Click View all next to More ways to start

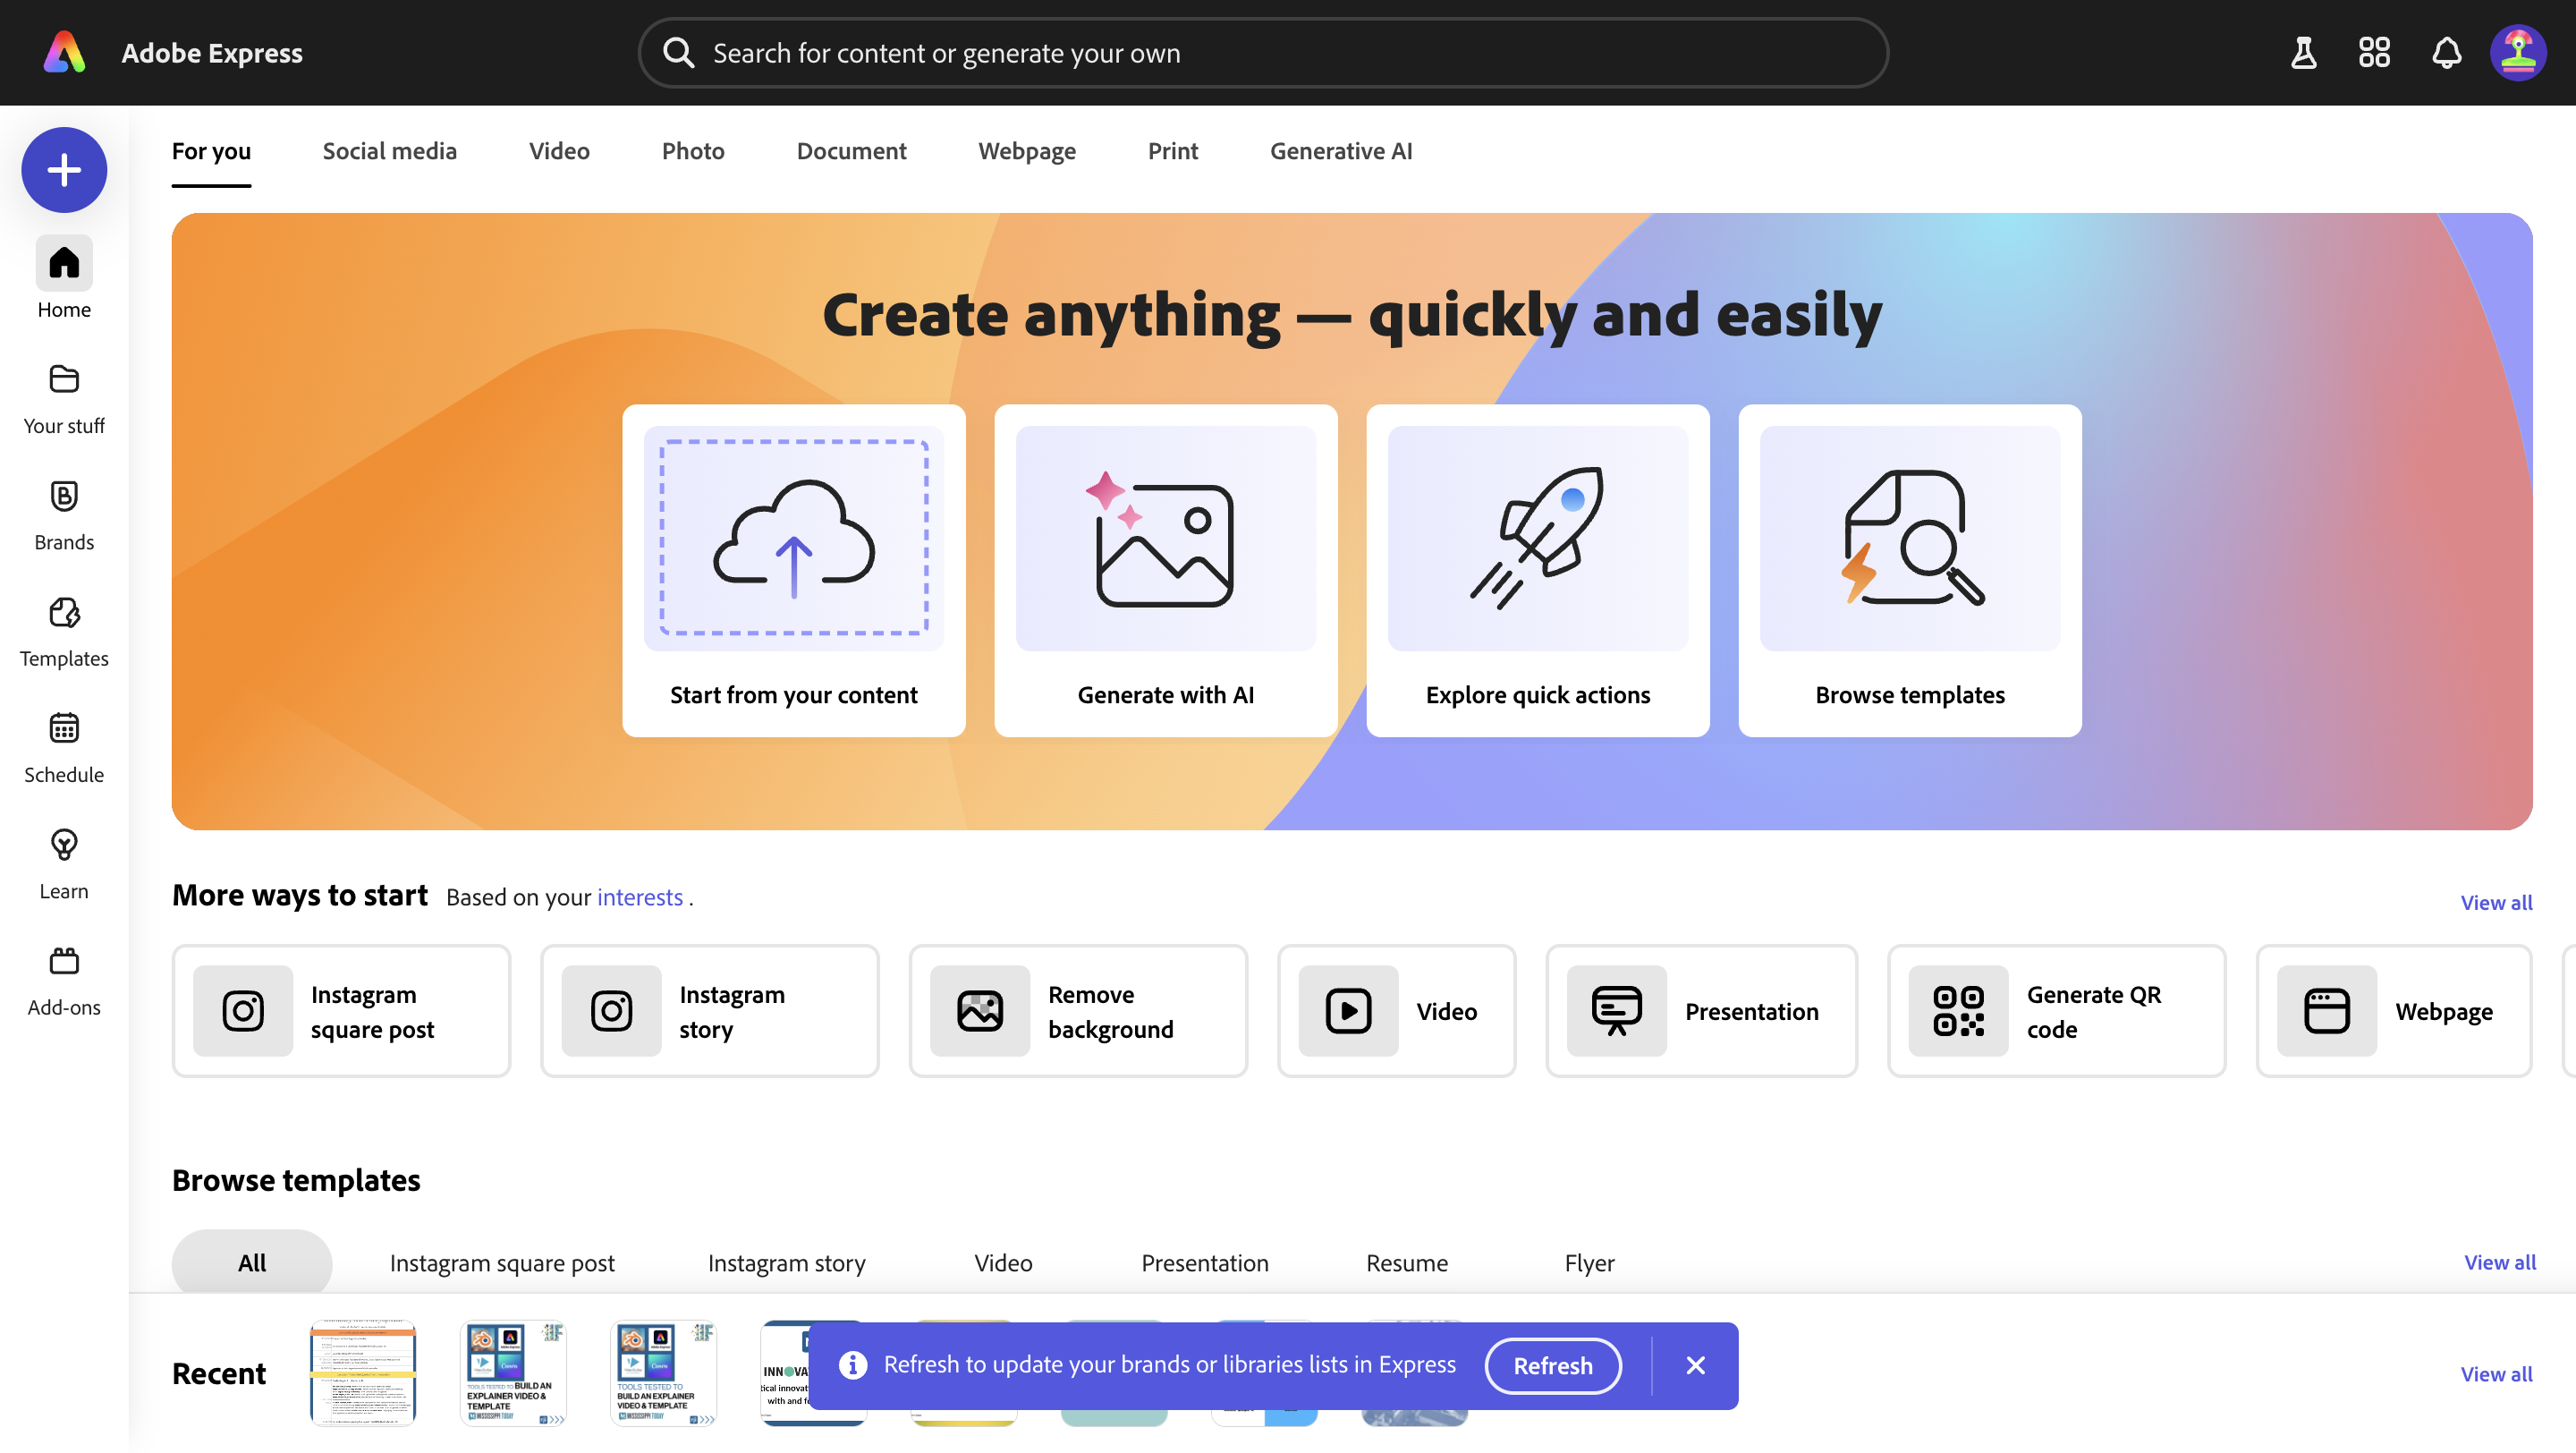(x=2495, y=902)
